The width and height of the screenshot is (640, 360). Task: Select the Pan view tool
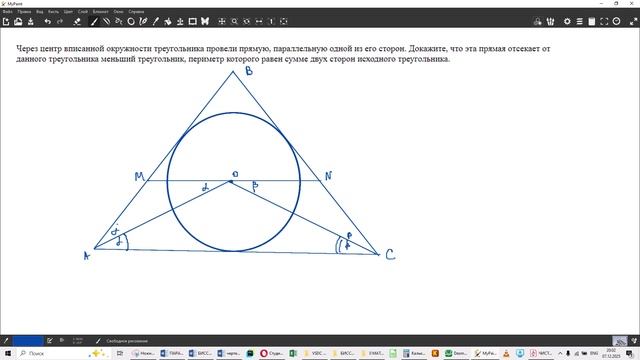coord(222,22)
